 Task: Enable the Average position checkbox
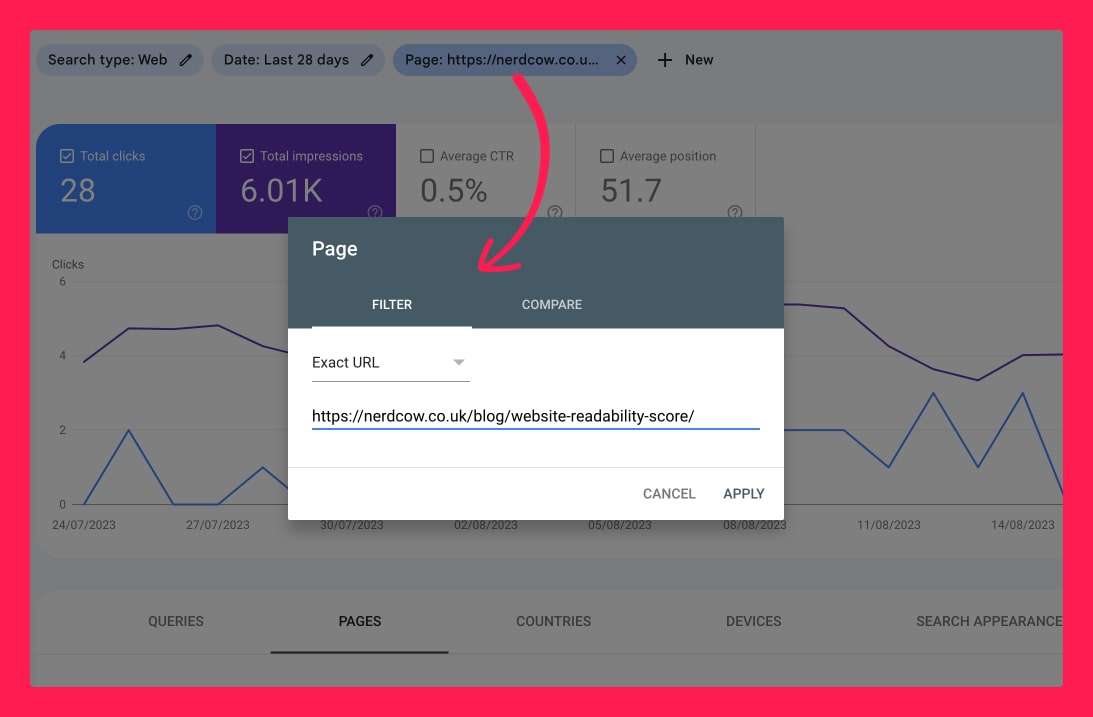coord(606,156)
